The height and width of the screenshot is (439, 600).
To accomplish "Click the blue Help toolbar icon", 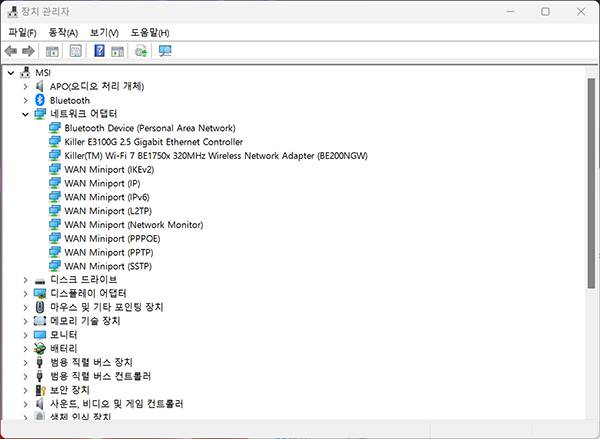I will click(99, 51).
